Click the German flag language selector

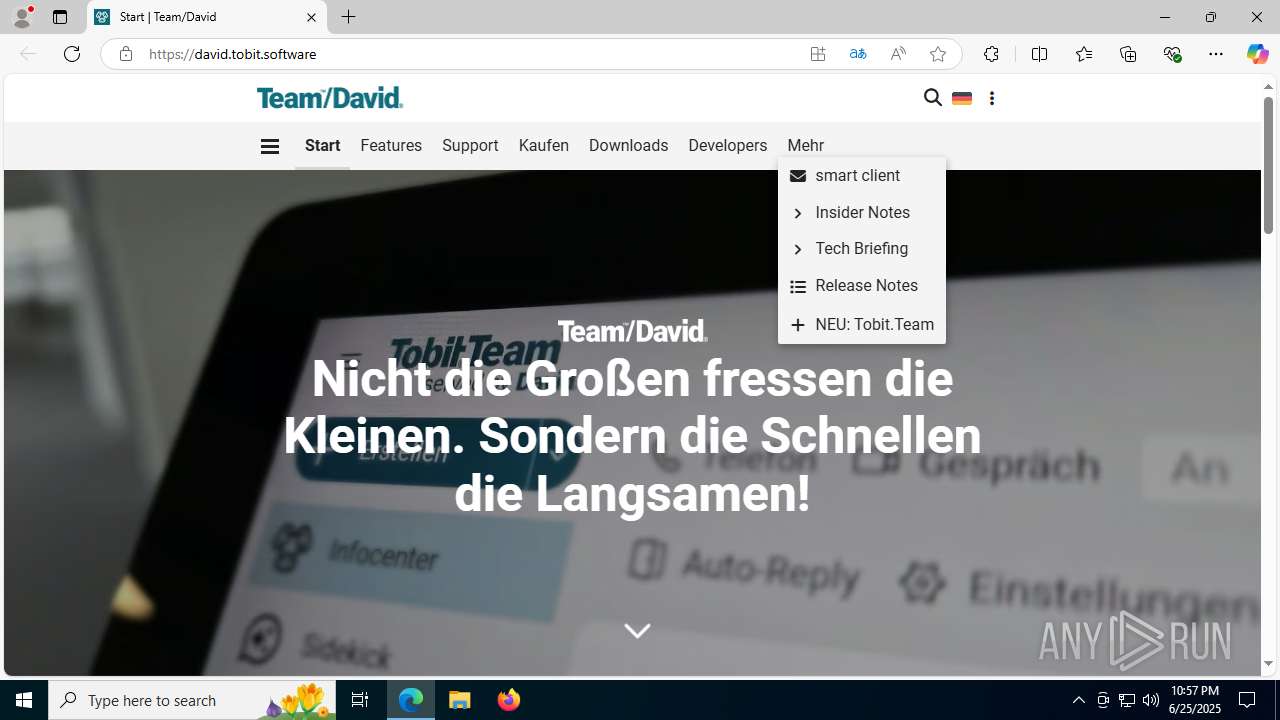pos(962,98)
